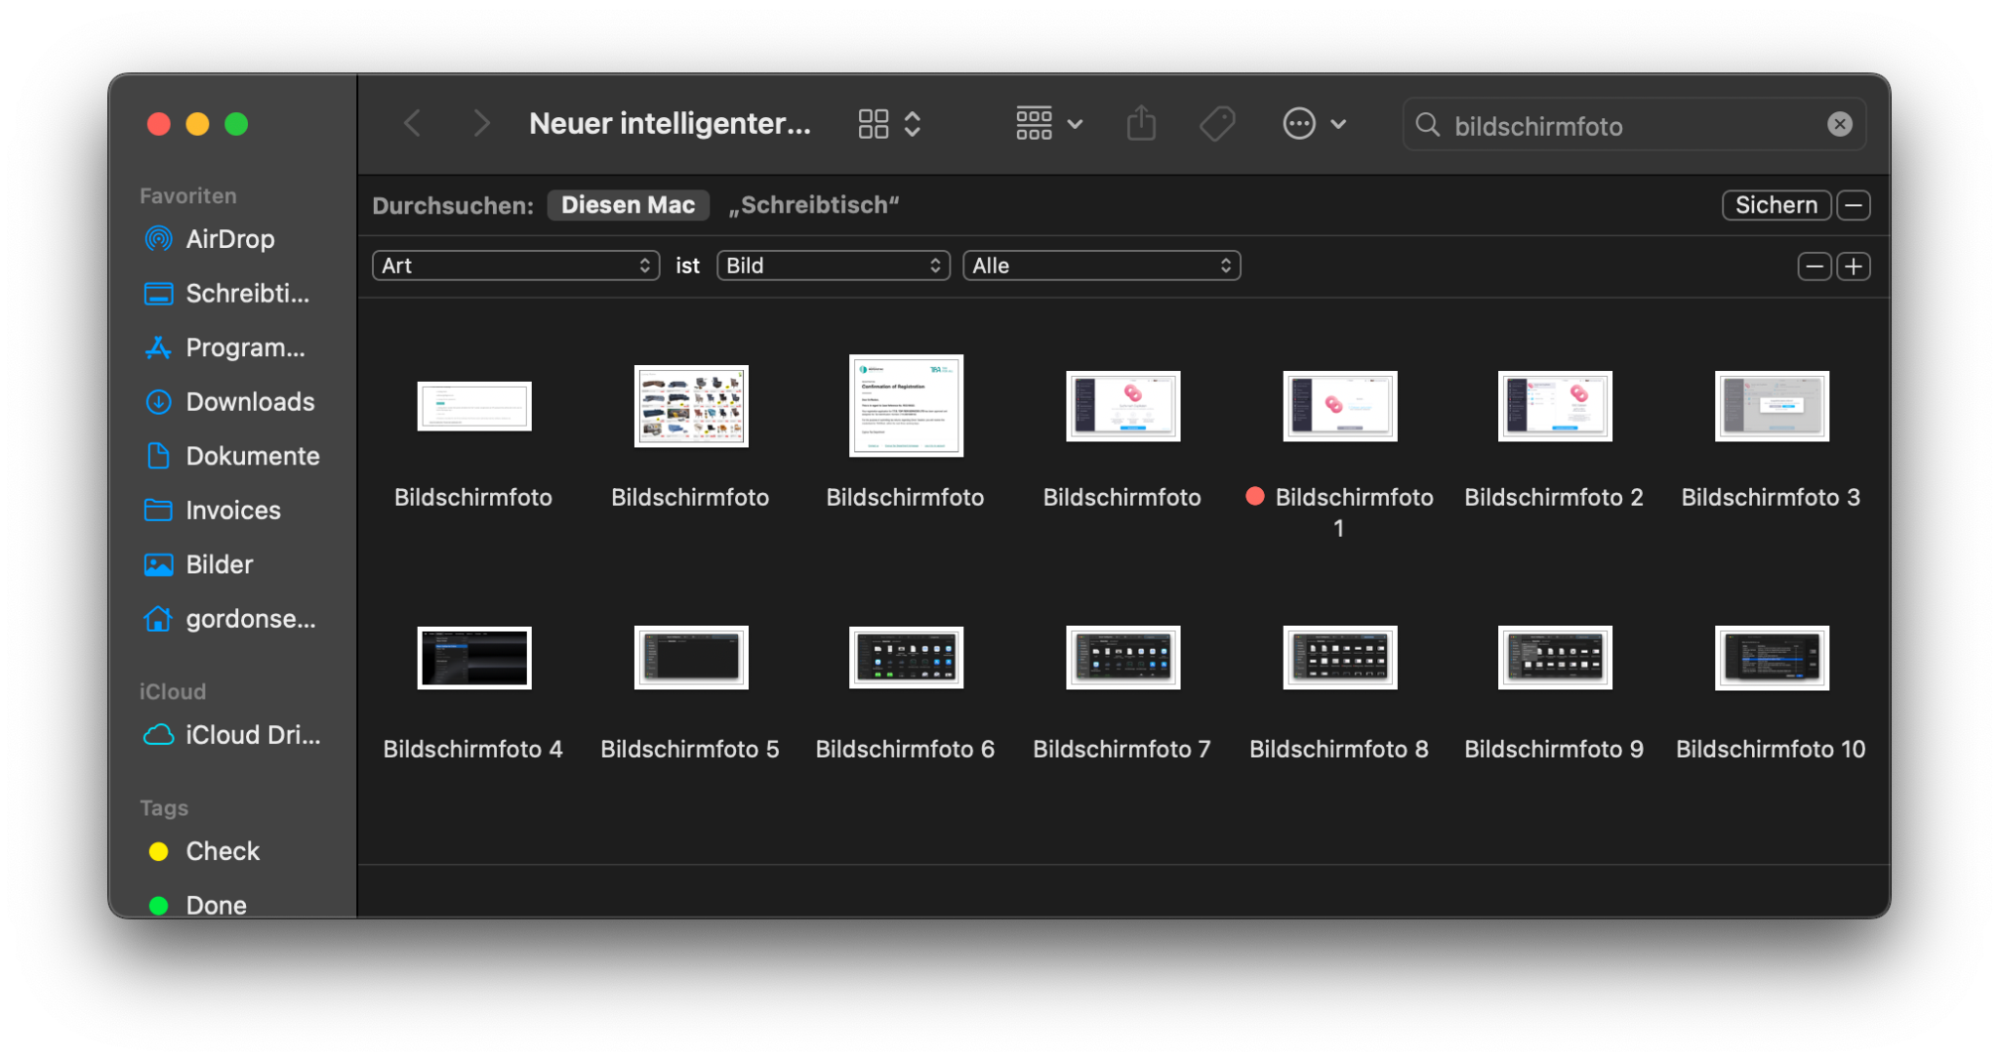Click the Sichern button

[1776, 205]
